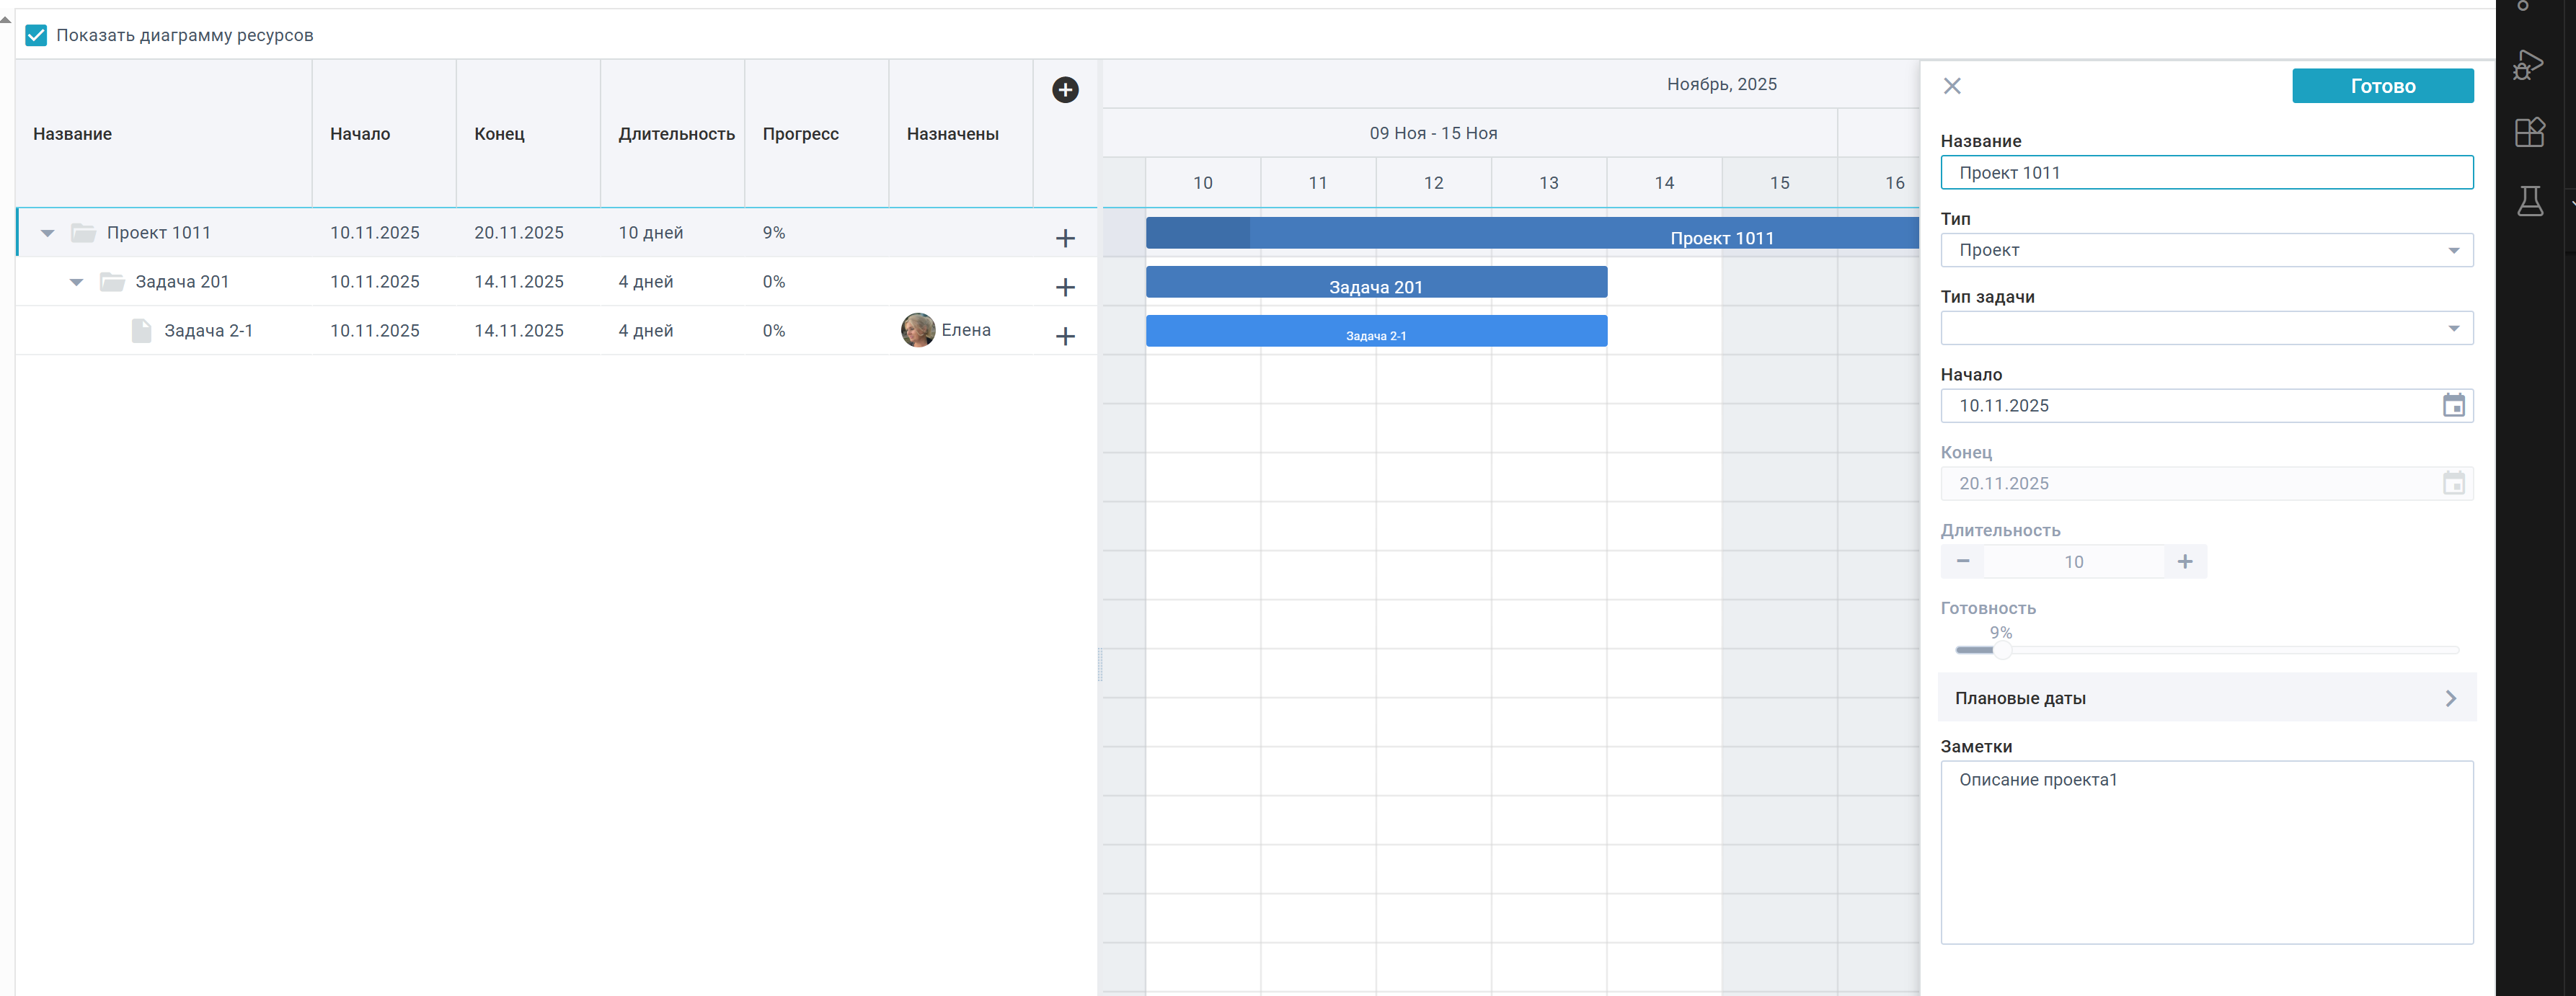
Task: Uncheck Показать диаграмму ресурсов checkbox
Action: (x=36, y=35)
